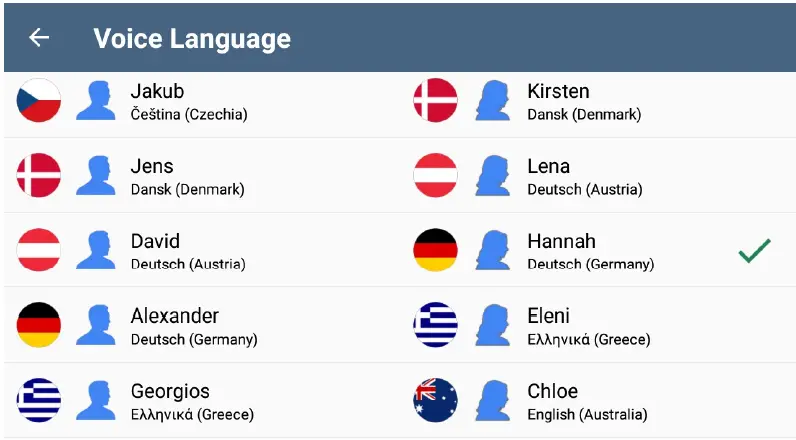Pick the Lena Deutsch (Austria) voice
The image size is (796, 440).
(584, 176)
